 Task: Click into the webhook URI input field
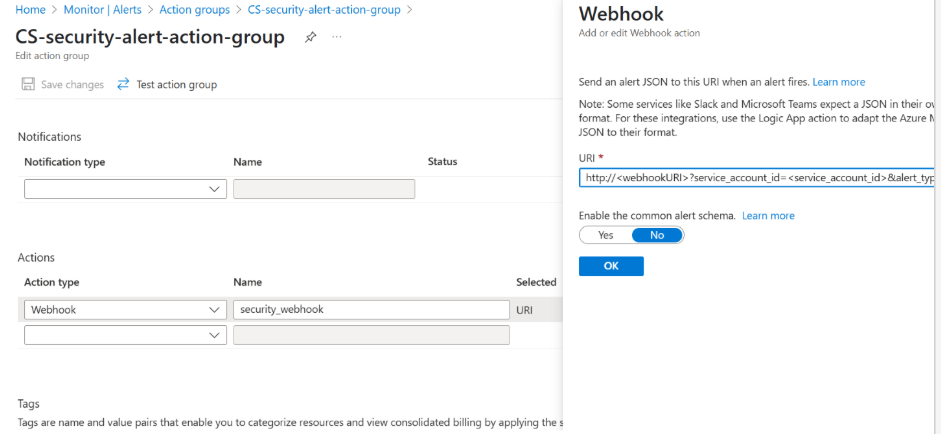757,178
